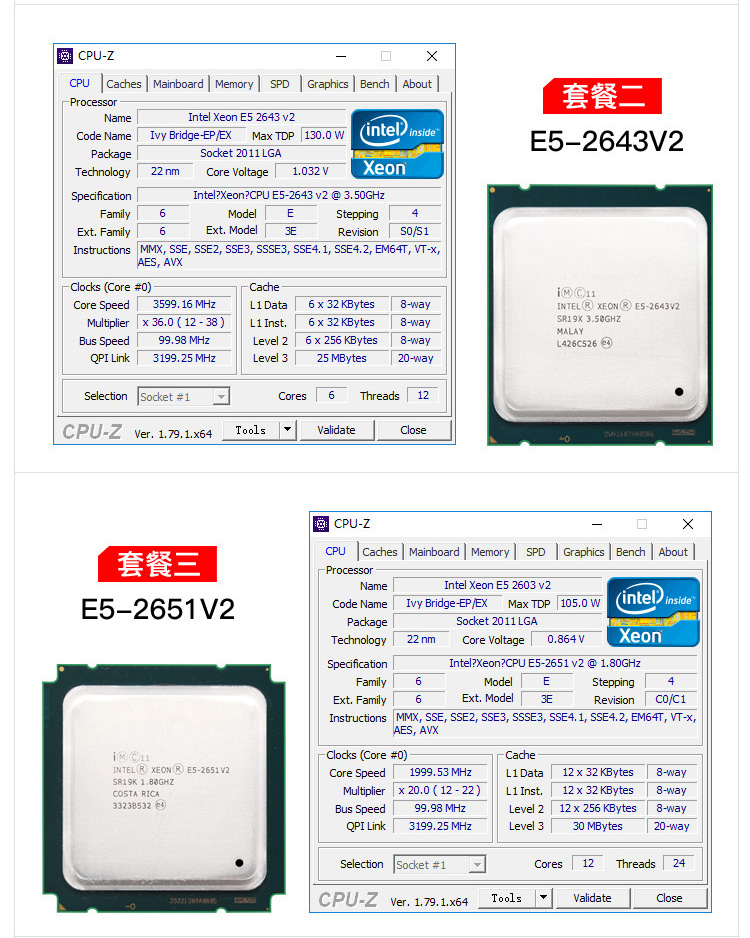Open the Caches tab in the upper CPU-Z window

pyautogui.click(x=124, y=84)
